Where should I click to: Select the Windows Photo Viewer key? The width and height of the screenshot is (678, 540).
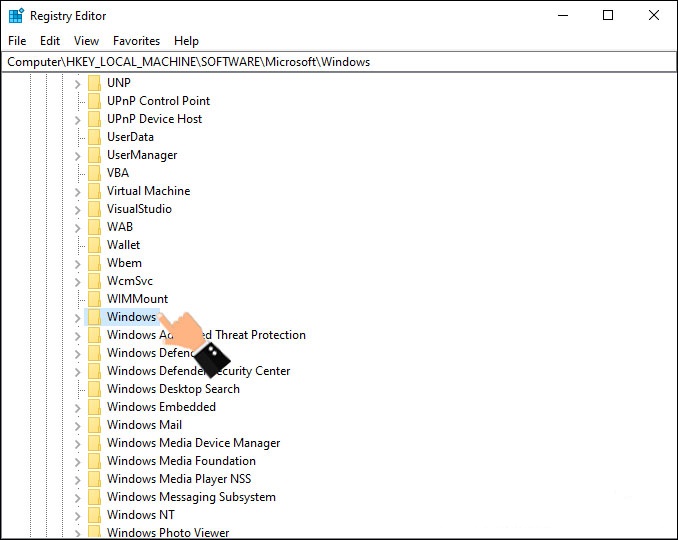(x=168, y=533)
